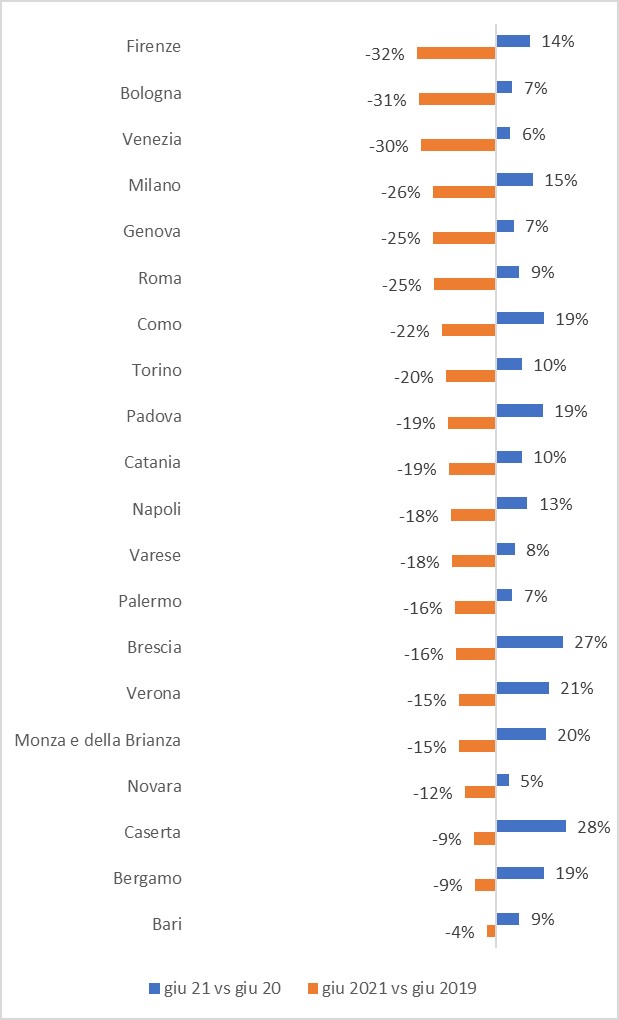
Task: Click the orange Venezia bar (-30%)
Action: [x=458, y=145]
